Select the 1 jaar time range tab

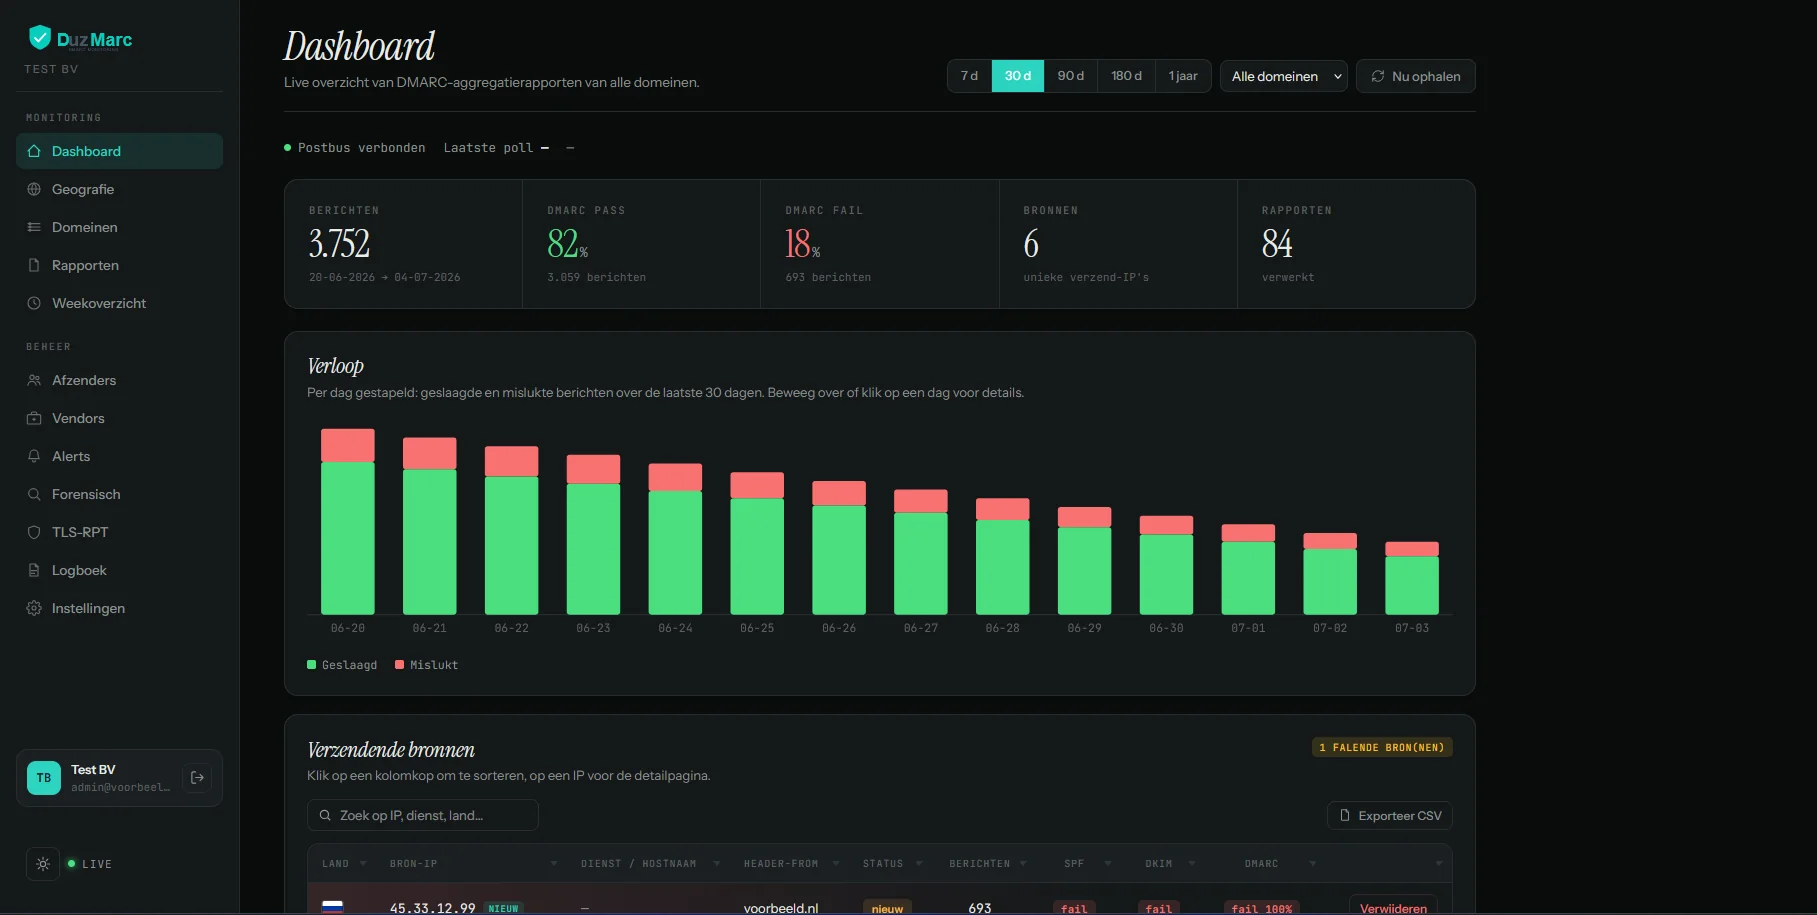[x=1183, y=76]
